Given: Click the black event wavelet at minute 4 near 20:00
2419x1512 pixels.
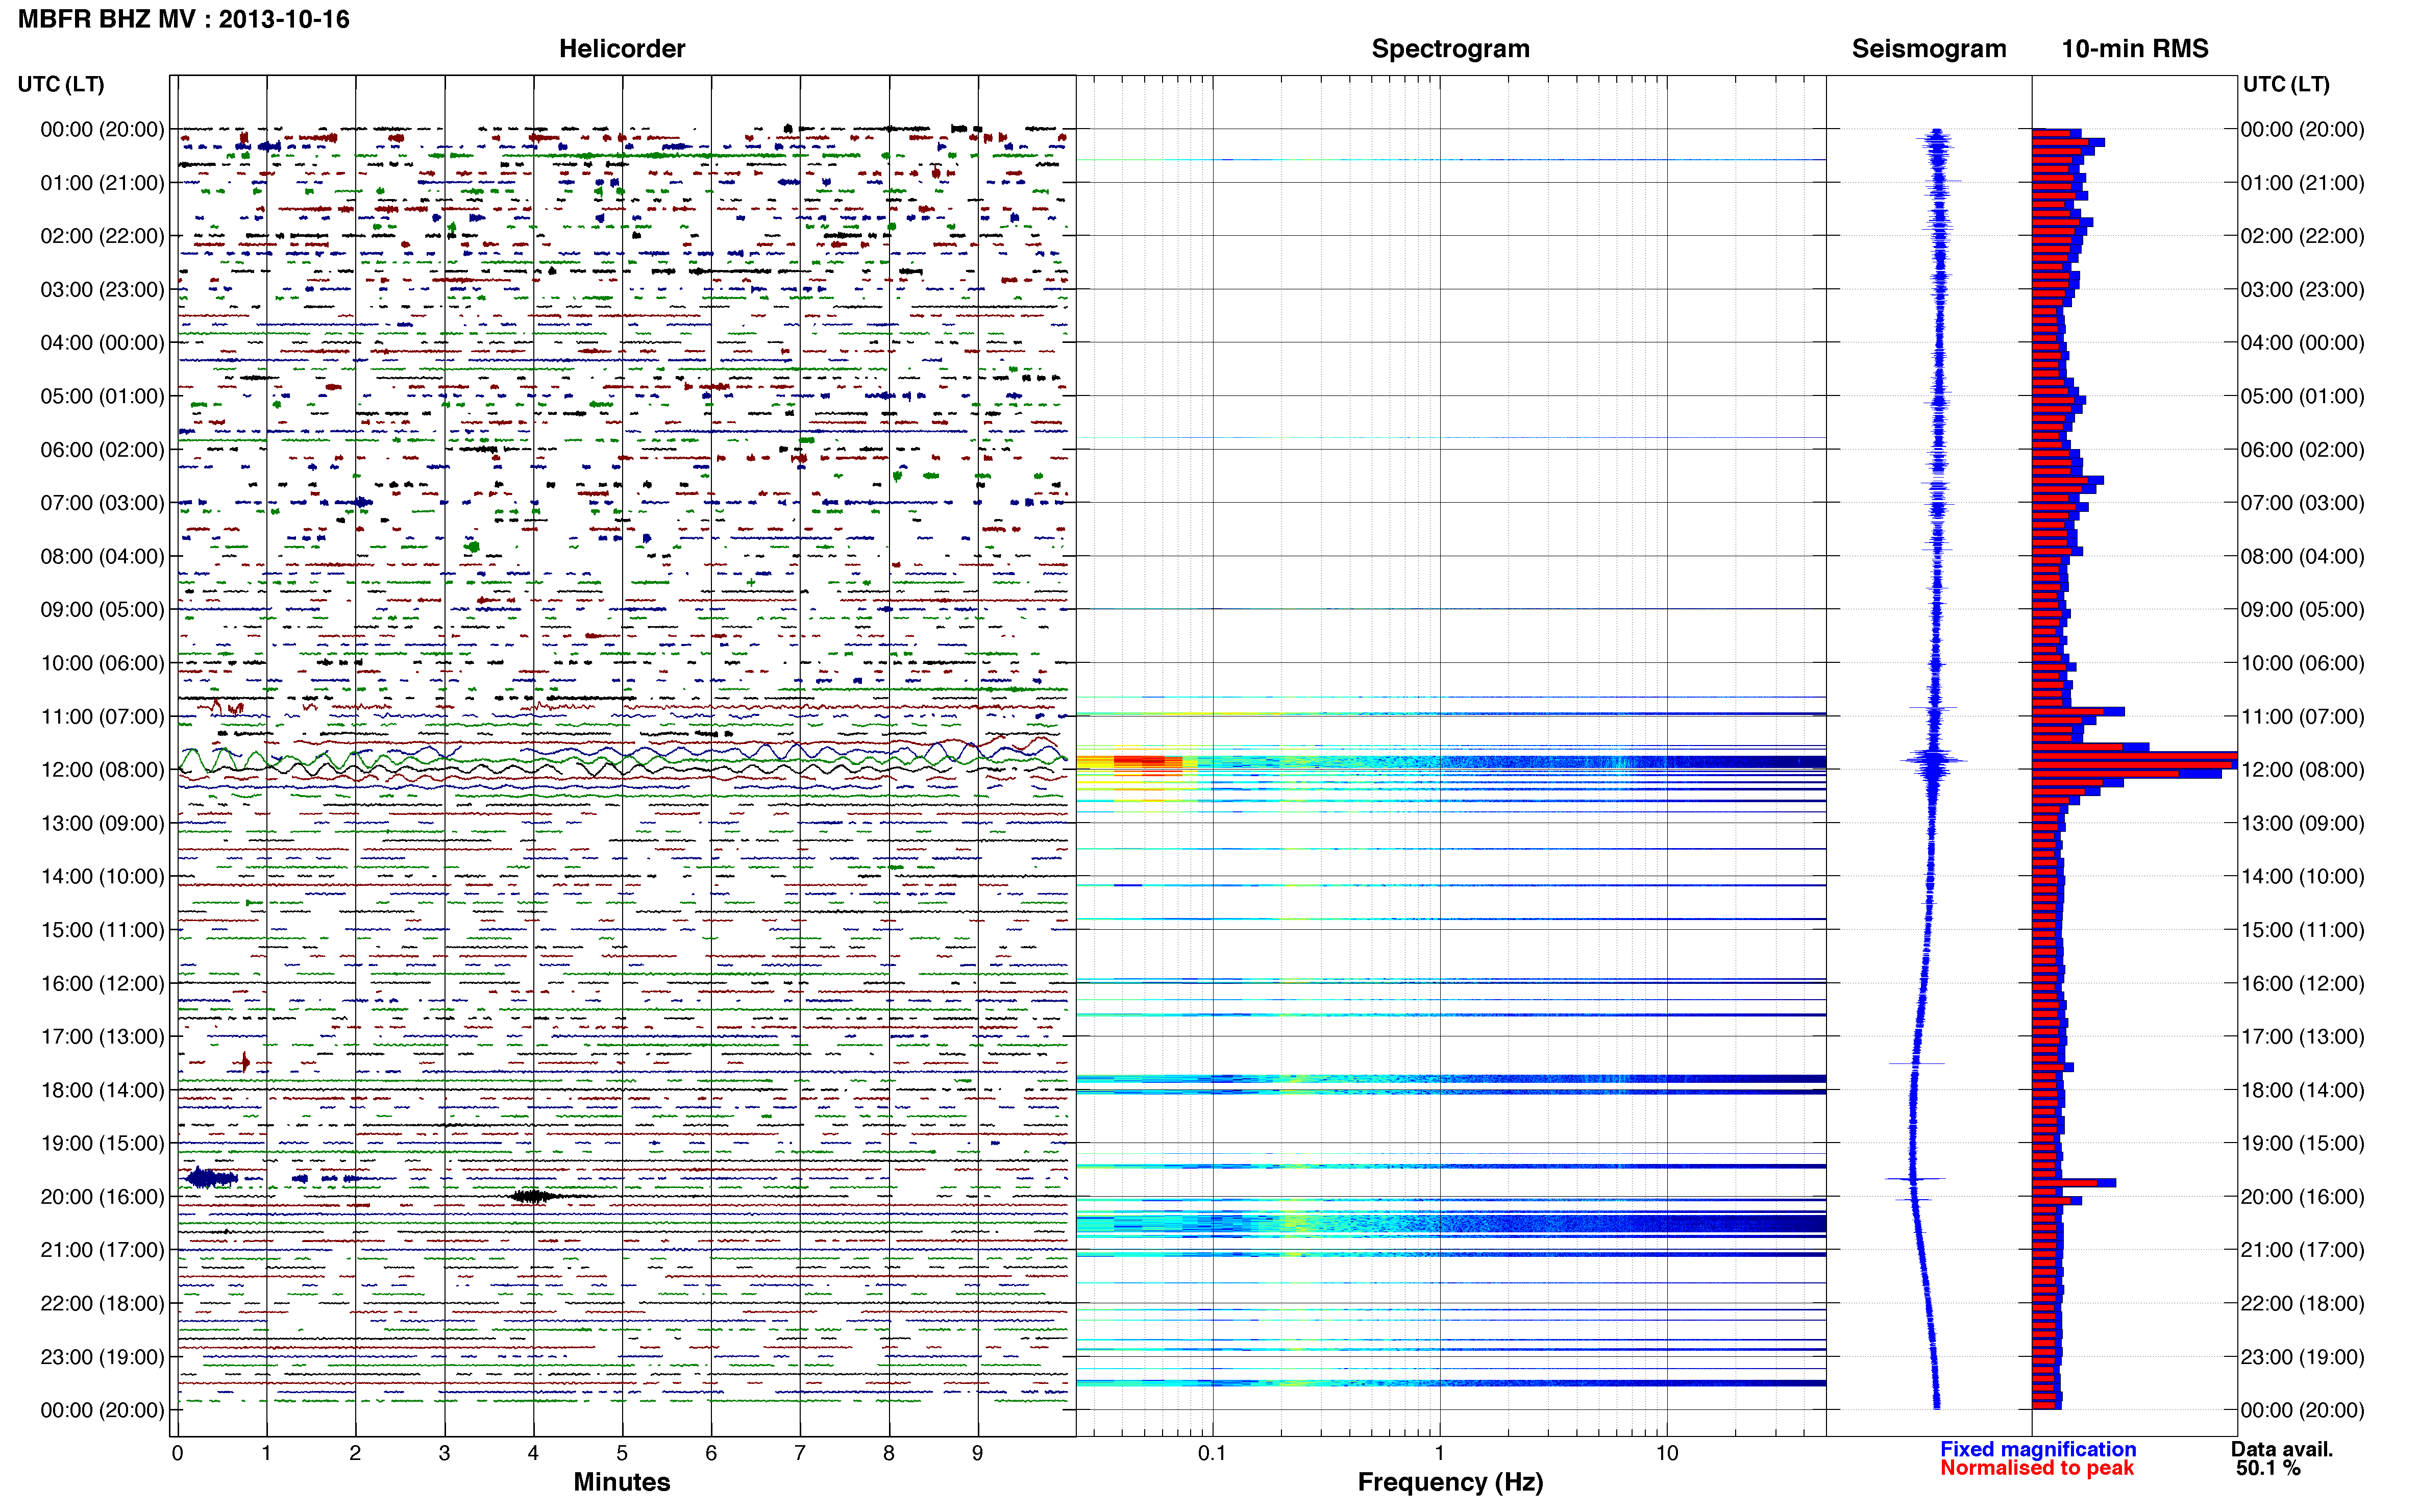Looking at the screenshot, I should tap(535, 1196).
